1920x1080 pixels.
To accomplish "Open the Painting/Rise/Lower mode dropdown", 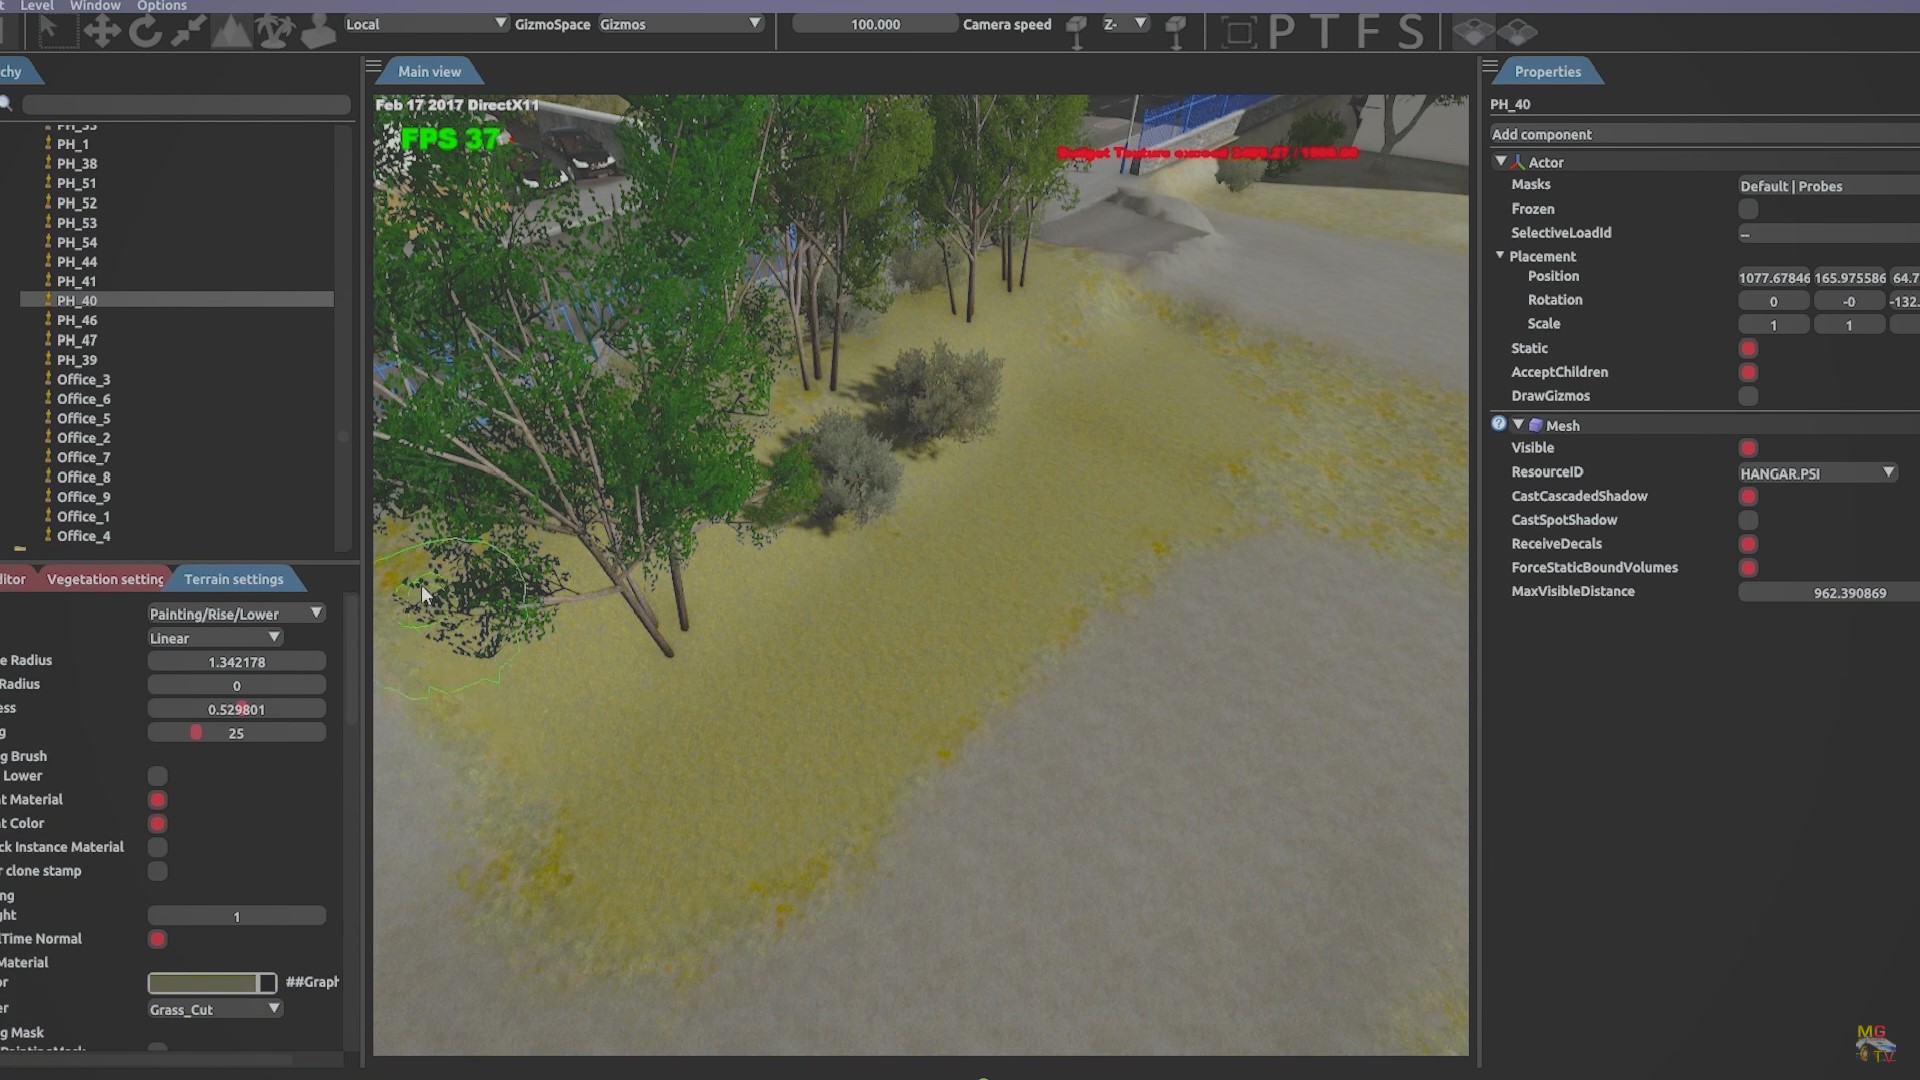I will click(236, 614).
